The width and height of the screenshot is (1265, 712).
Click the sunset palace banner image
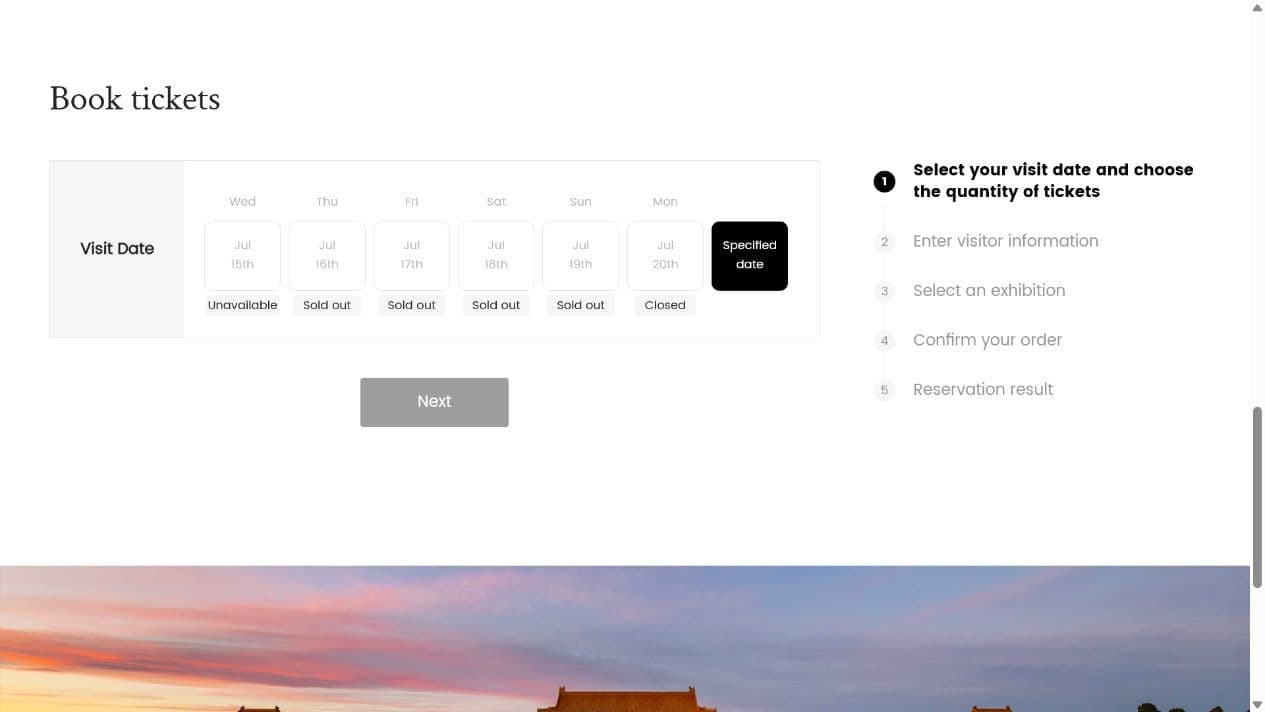tap(625, 639)
